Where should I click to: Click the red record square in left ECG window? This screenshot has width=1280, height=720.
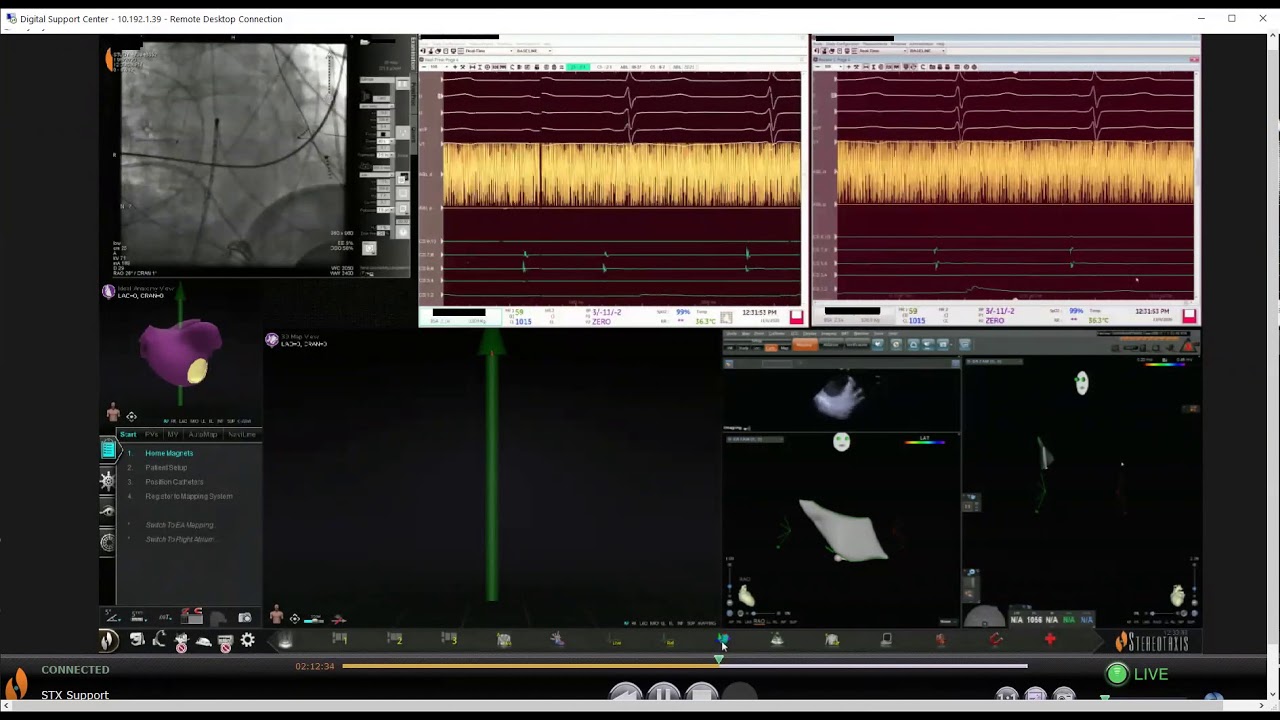tap(796, 317)
